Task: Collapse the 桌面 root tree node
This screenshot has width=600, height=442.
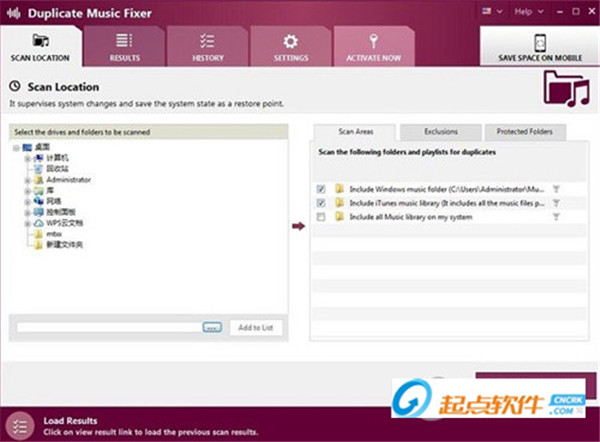Action: (16, 148)
